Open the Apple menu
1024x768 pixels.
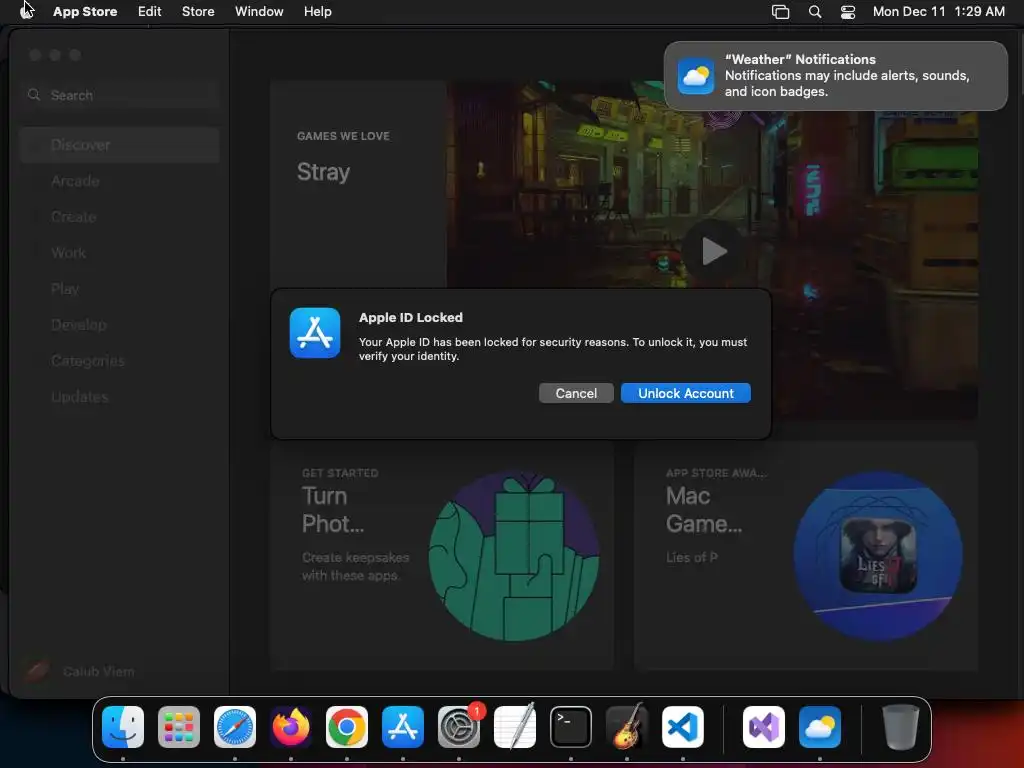pos(27,11)
